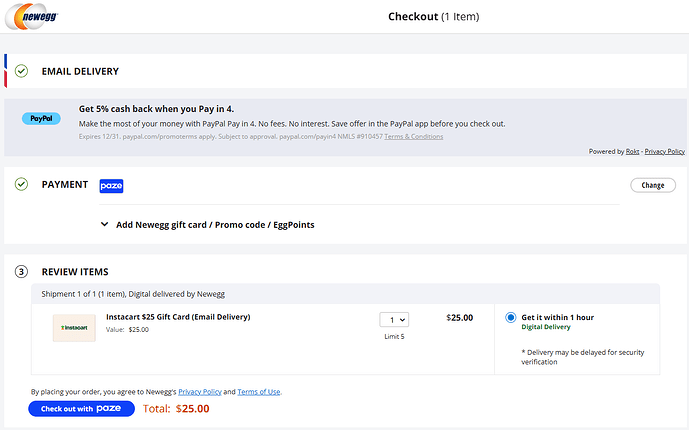This screenshot has height=430, width=689.
Task: Click the Email Delivery green checkmark icon
Action: click(x=21, y=71)
